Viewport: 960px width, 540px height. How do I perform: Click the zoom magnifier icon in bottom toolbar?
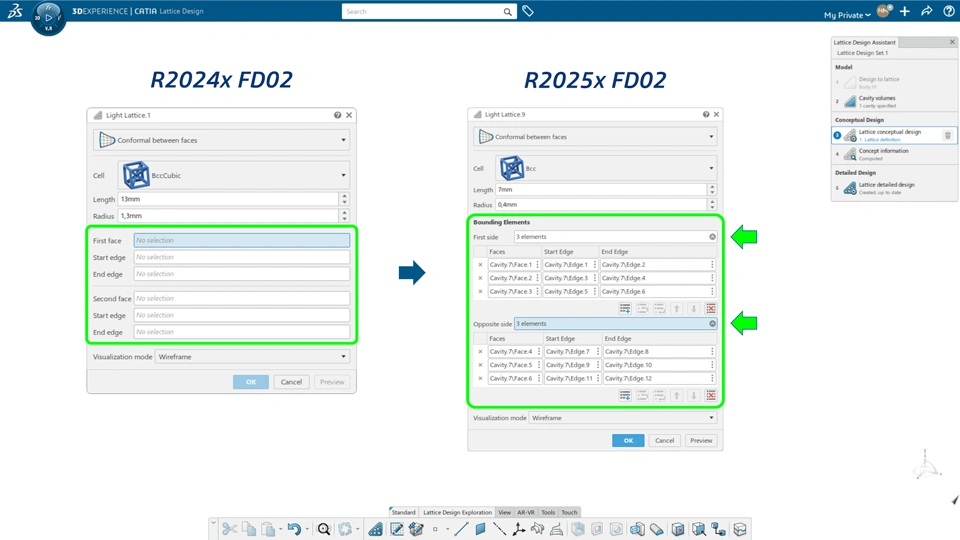pos(324,529)
